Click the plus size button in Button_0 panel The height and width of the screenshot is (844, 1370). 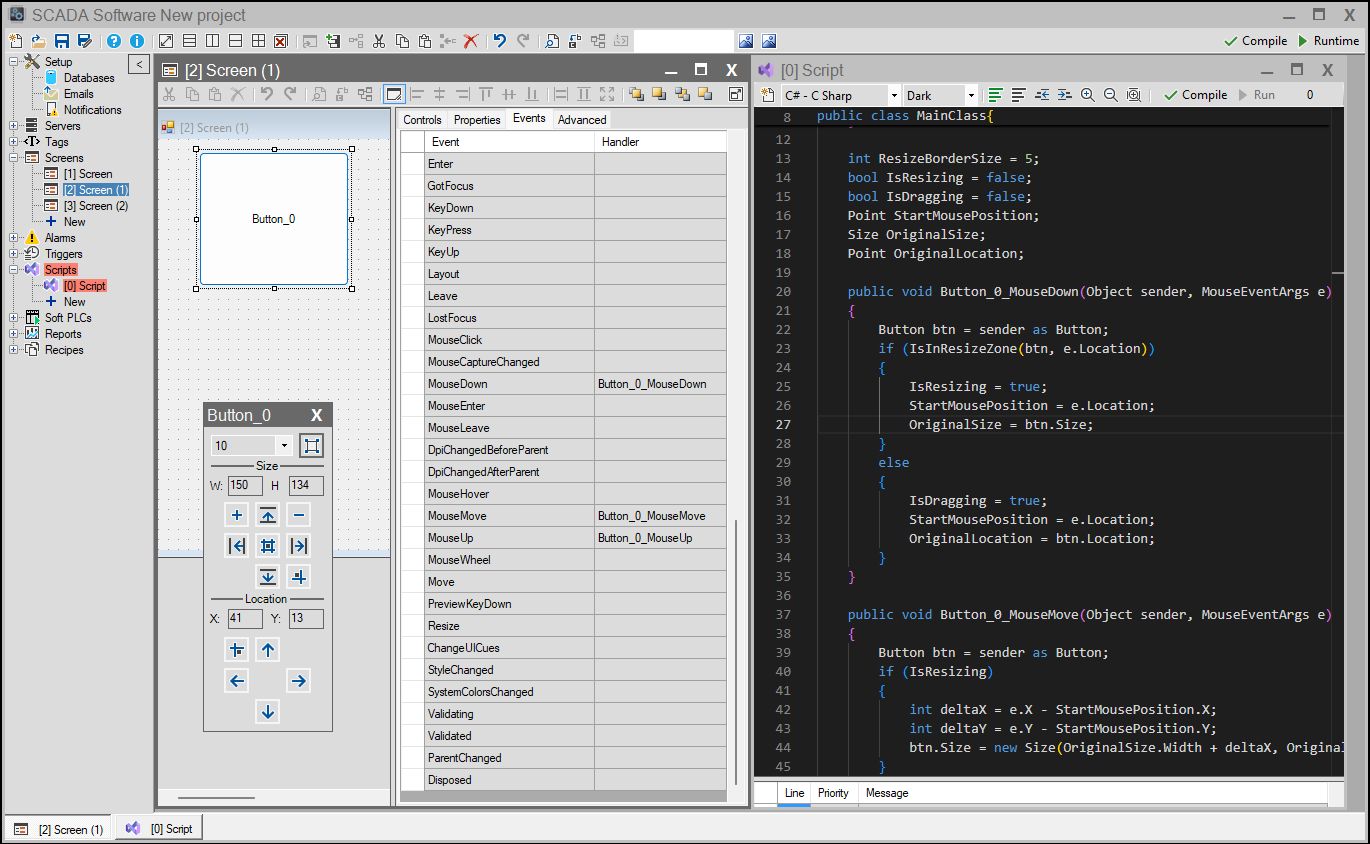(x=237, y=515)
